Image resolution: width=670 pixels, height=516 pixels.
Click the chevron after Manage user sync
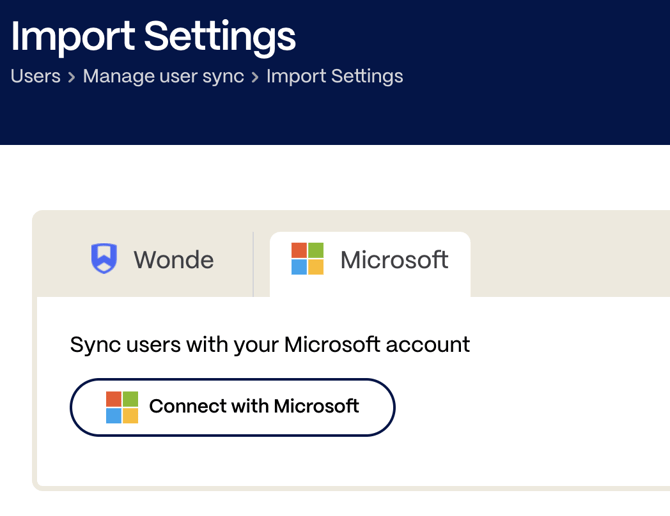coord(255,77)
